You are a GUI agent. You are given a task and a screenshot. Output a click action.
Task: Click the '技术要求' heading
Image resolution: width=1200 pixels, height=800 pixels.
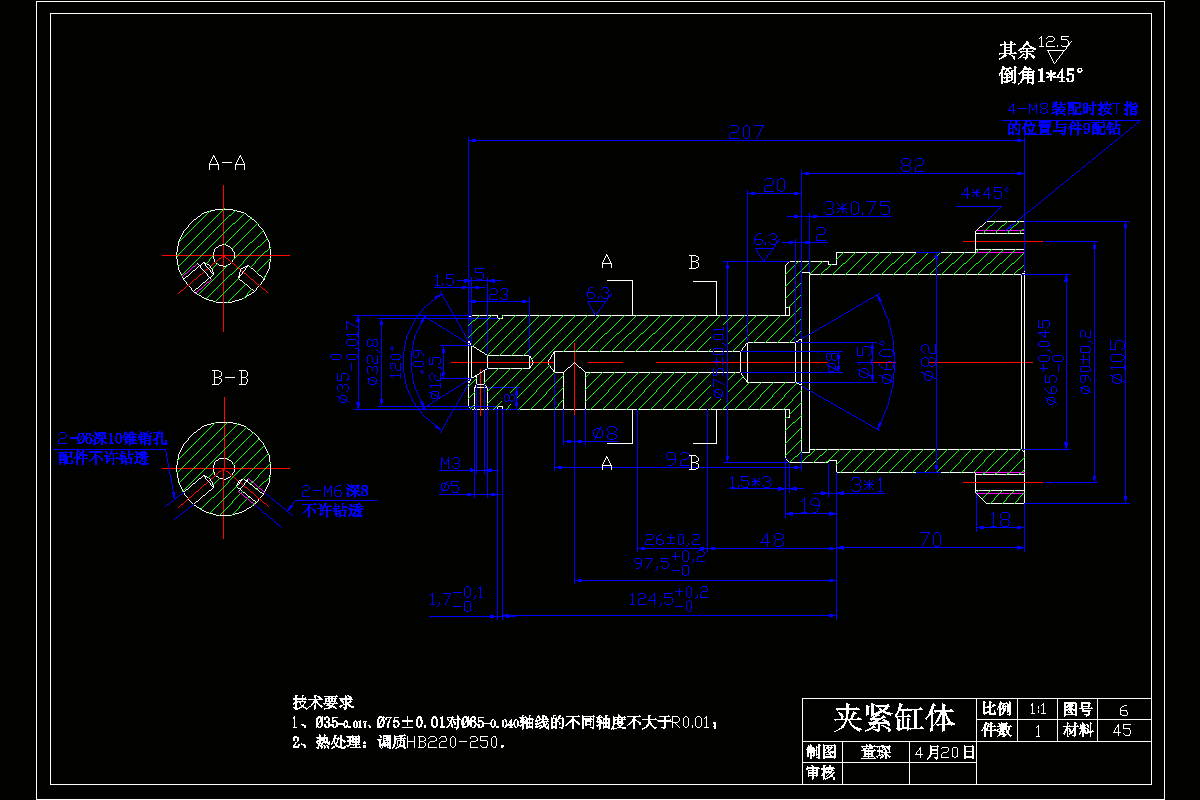coord(323,703)
